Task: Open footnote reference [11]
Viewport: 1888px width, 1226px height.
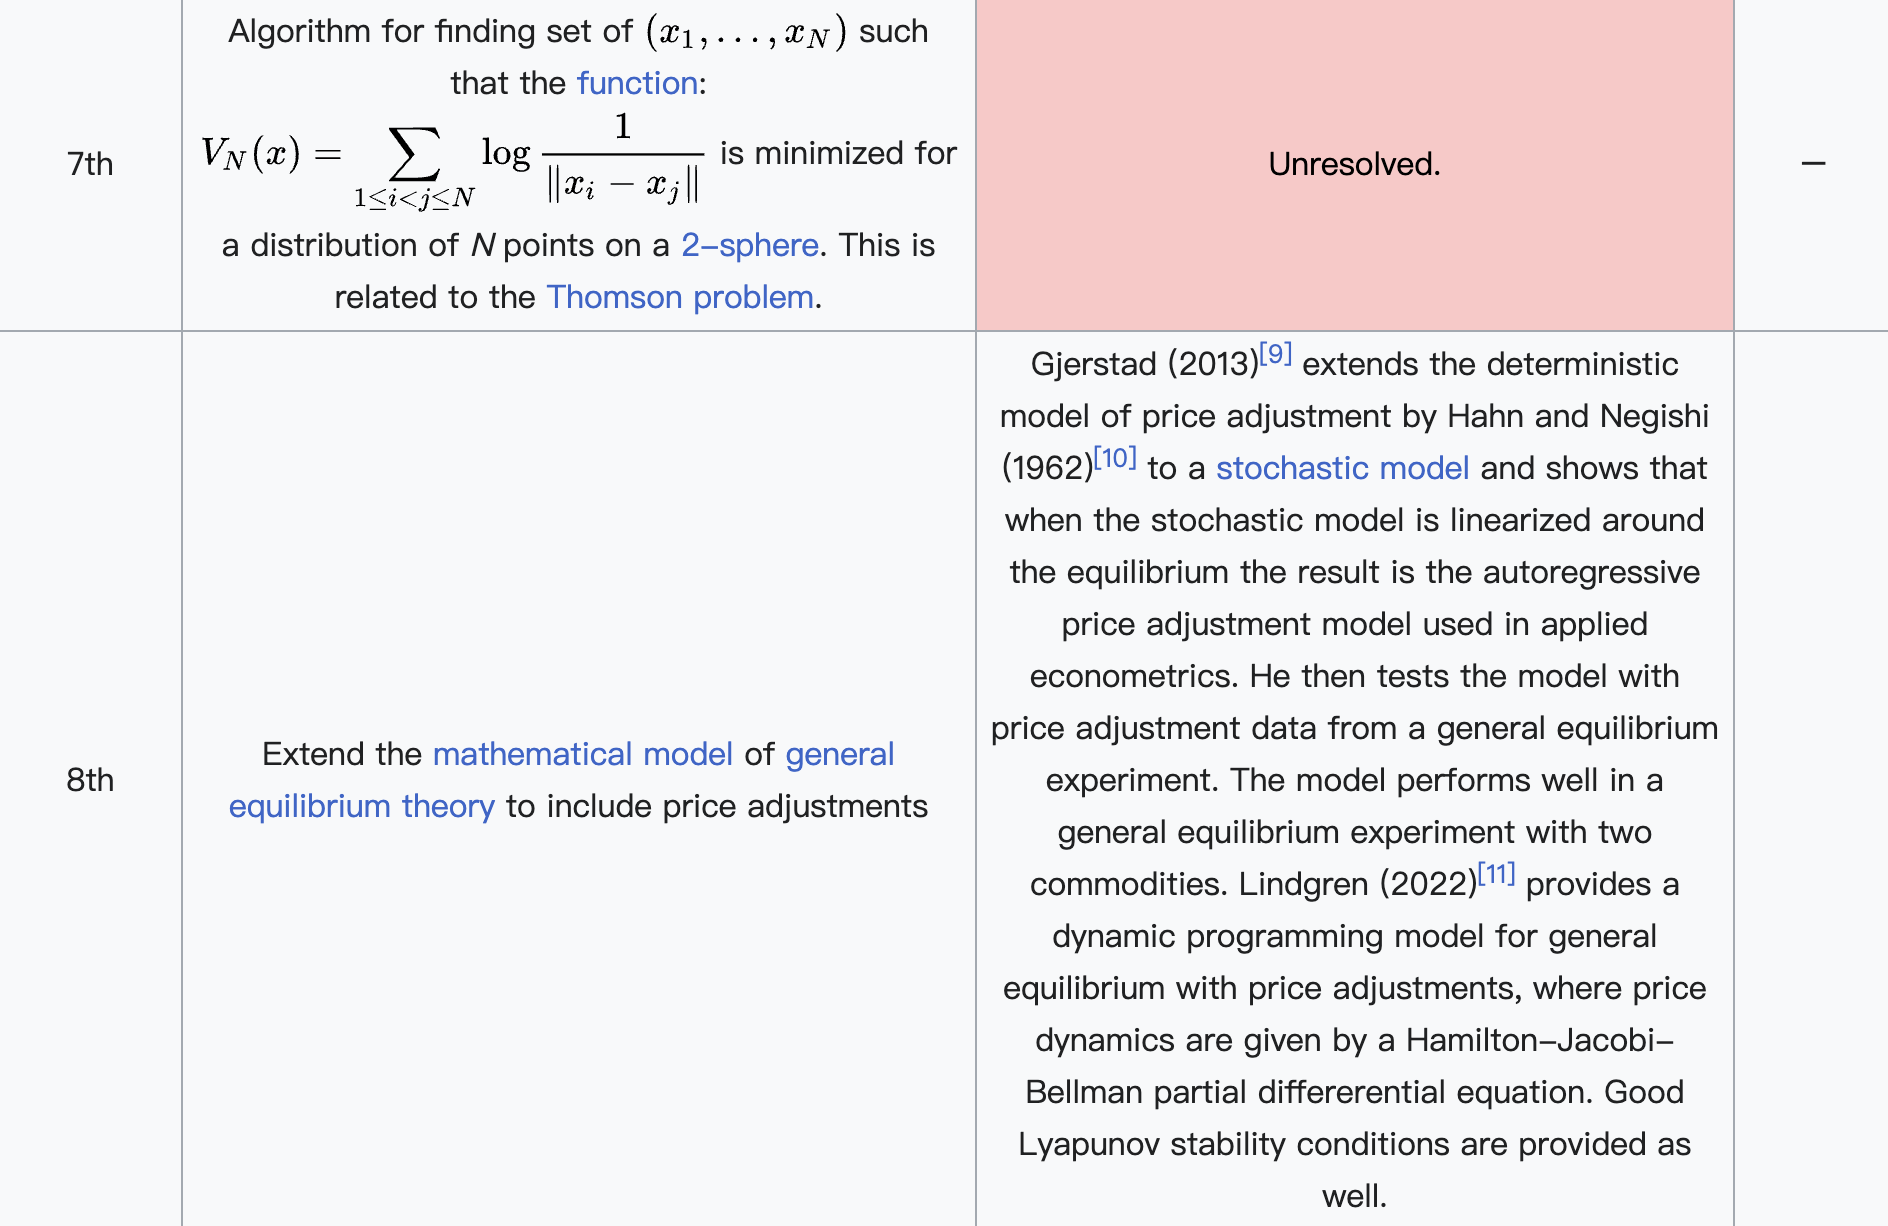Action: (x=1496, y=874)
